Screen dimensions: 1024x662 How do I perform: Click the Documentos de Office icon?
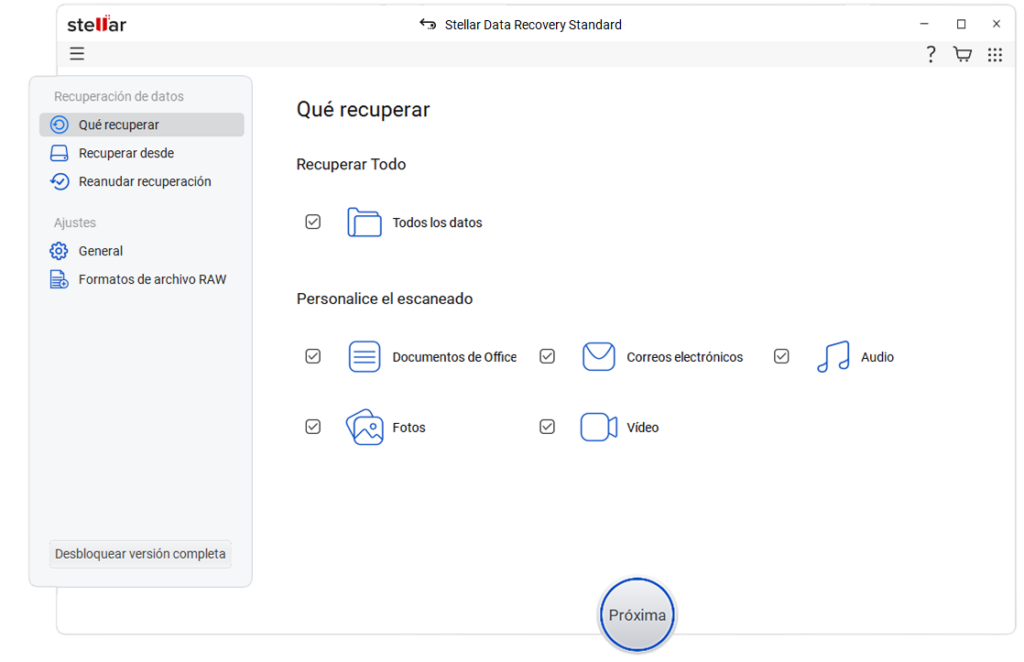point(364,356)
